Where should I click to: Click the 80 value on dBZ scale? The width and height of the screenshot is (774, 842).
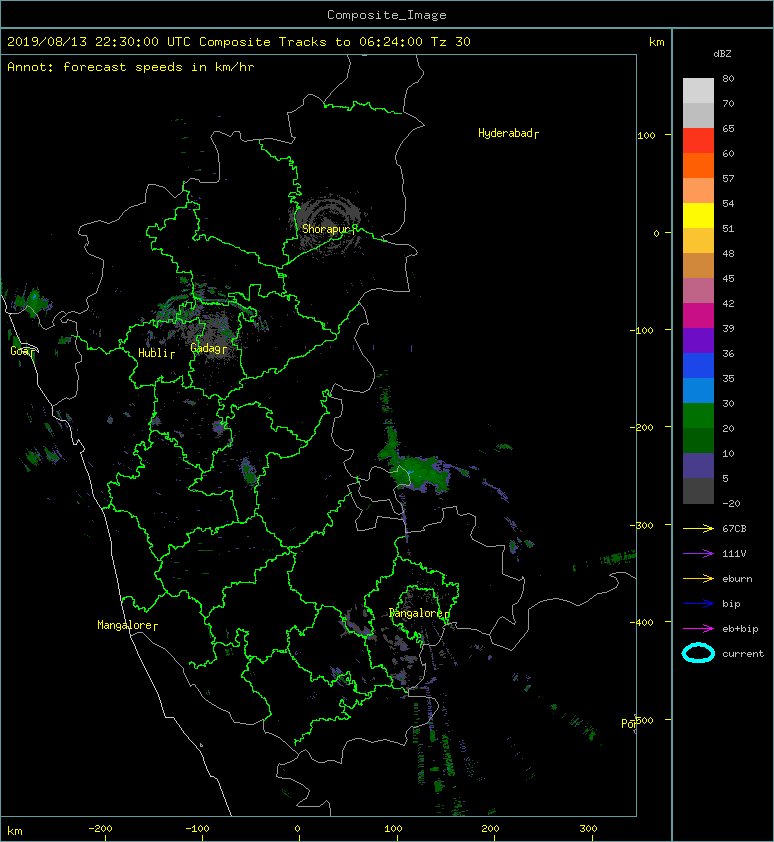click(x=728, y=78)
